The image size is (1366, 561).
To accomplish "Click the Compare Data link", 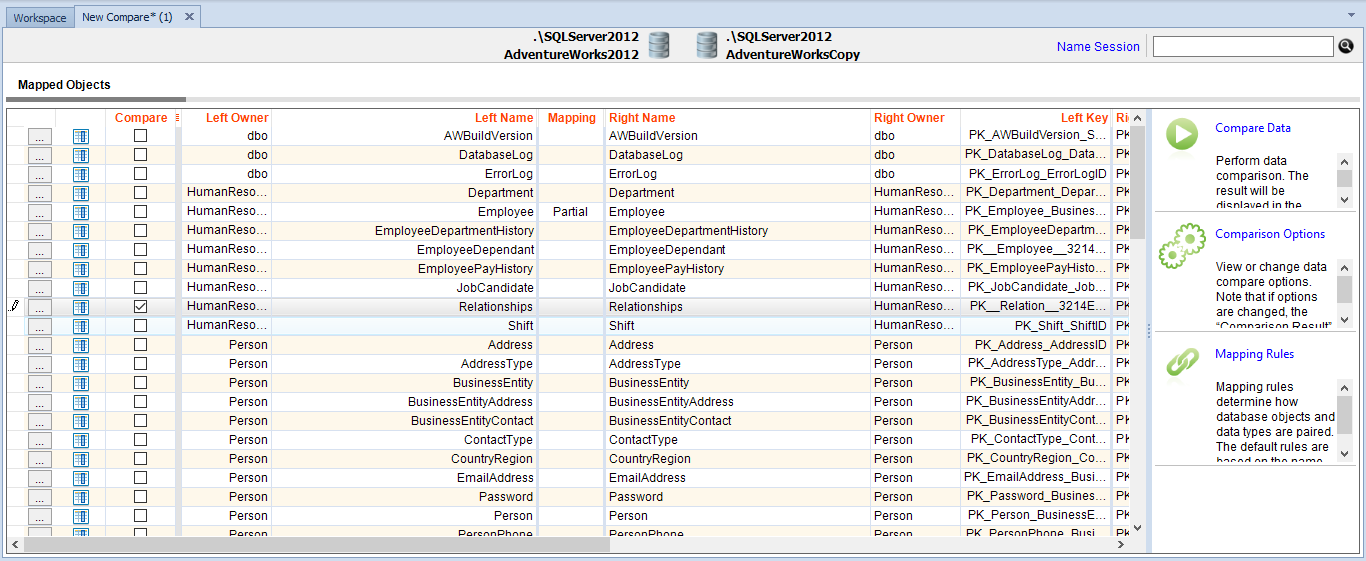I will coord(1253,128).
